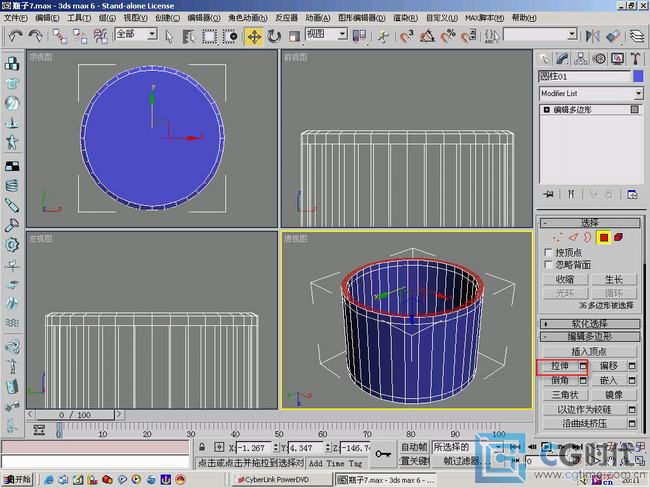Toggle absolute/offset transform type-in icon
650x488 pixels.
tap(219, 447)
